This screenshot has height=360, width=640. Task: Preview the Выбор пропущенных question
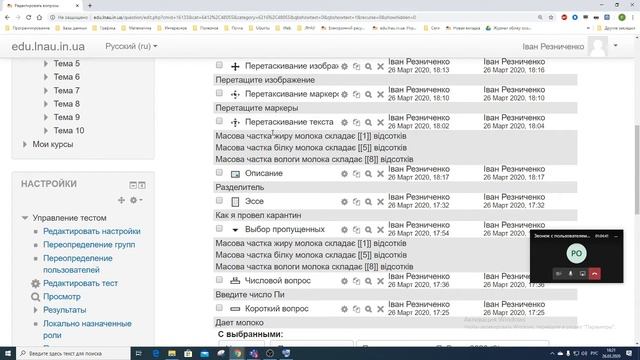368,230
